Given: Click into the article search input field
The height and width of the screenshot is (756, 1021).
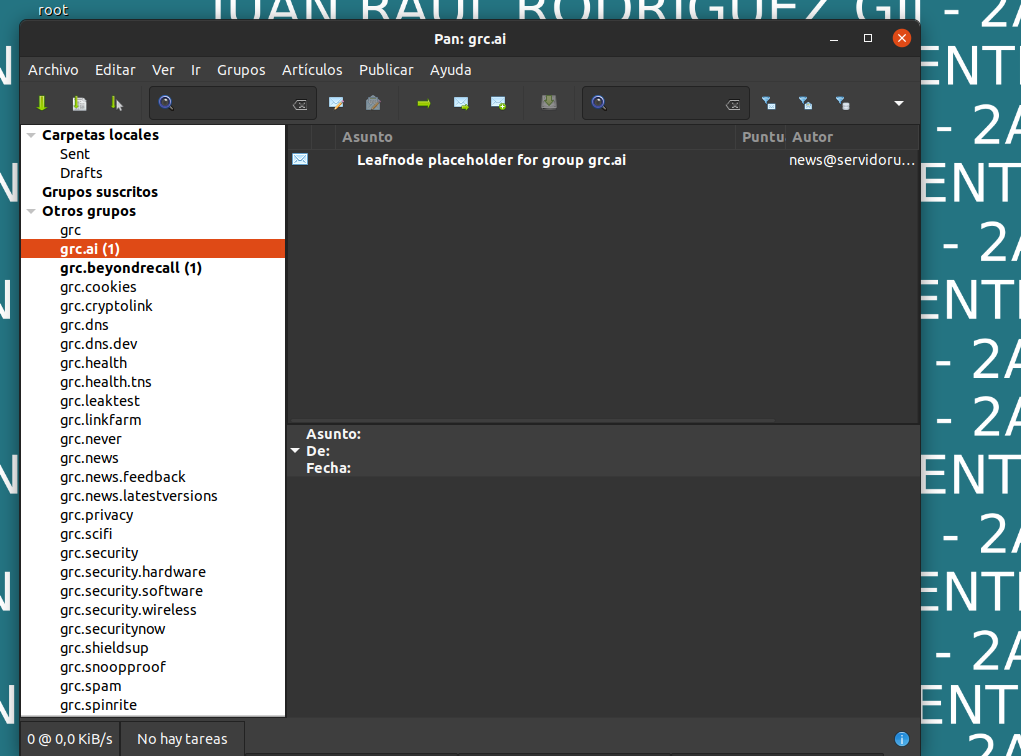Looking at the screenshot, I should coord(666,103).
